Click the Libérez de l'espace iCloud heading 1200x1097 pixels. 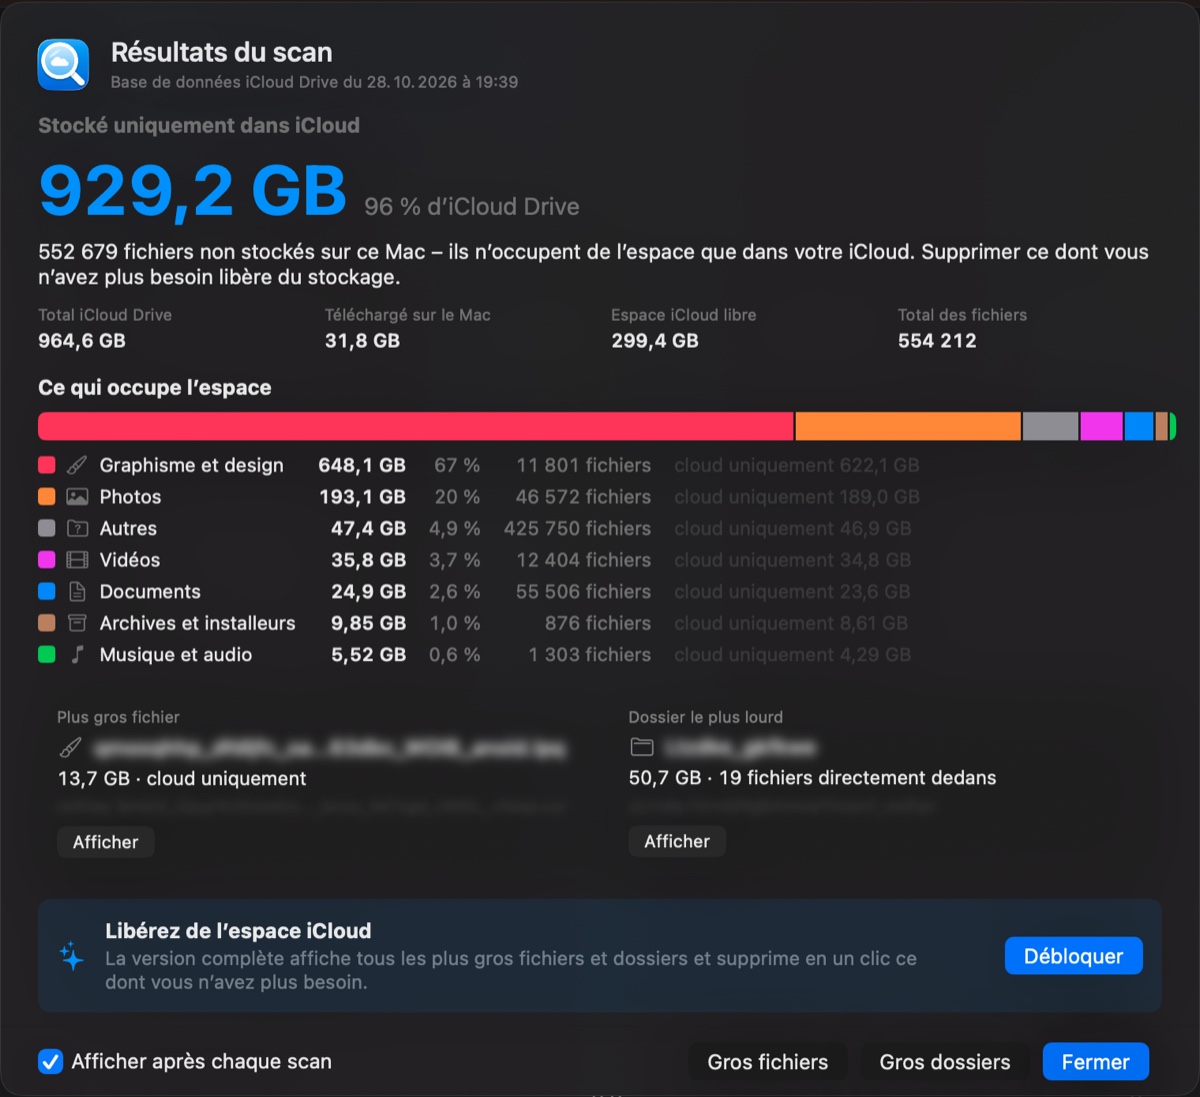click(x=238, y=931)
